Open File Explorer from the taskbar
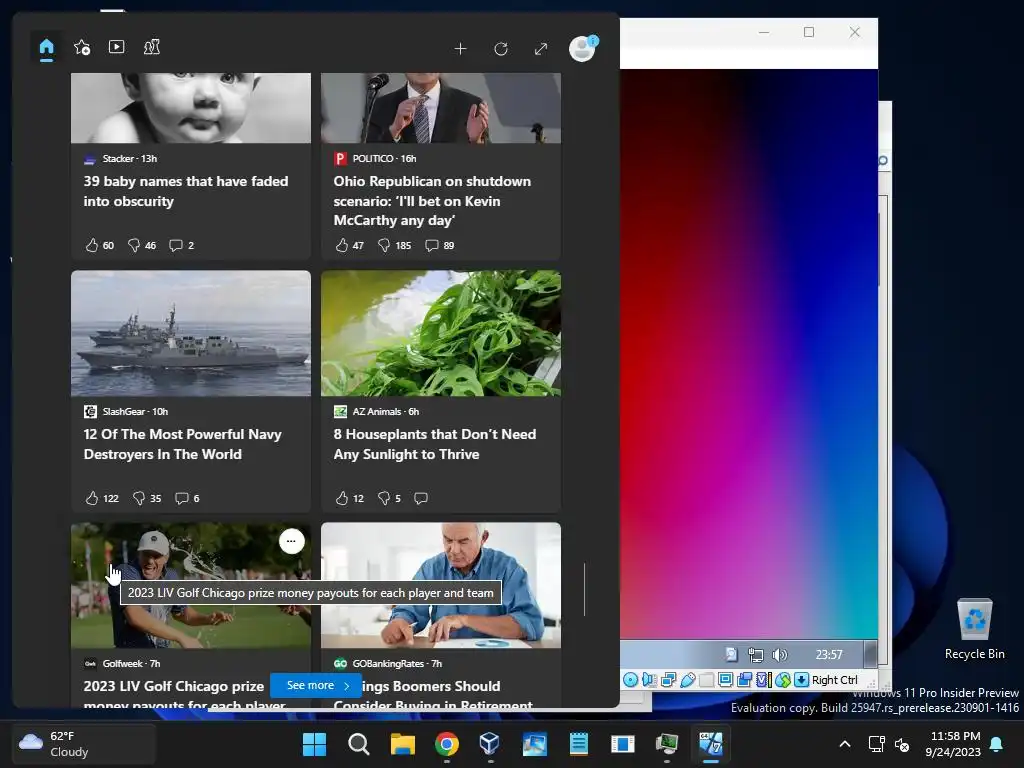The width and height of the screenshot is (1024, 768). (x=402, y=744)
